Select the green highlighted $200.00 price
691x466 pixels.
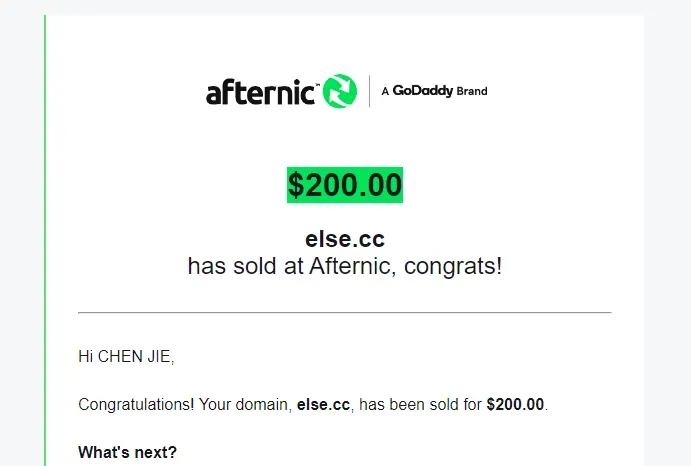click(345, 185)
